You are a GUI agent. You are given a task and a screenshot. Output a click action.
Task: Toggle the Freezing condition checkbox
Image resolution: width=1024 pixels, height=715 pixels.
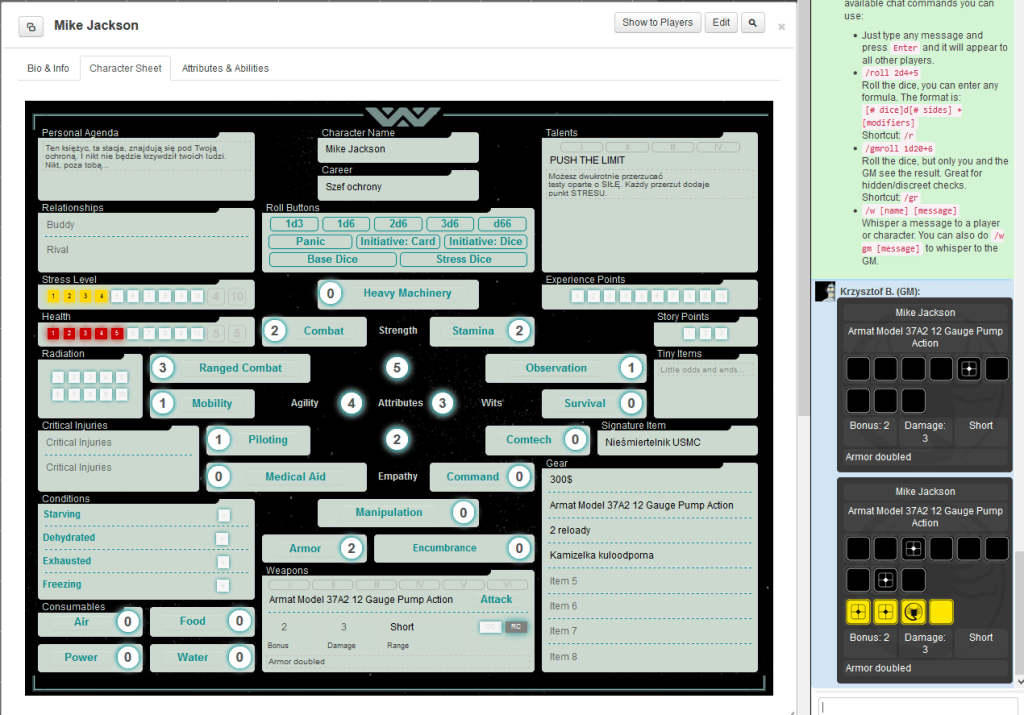[223, 585]
